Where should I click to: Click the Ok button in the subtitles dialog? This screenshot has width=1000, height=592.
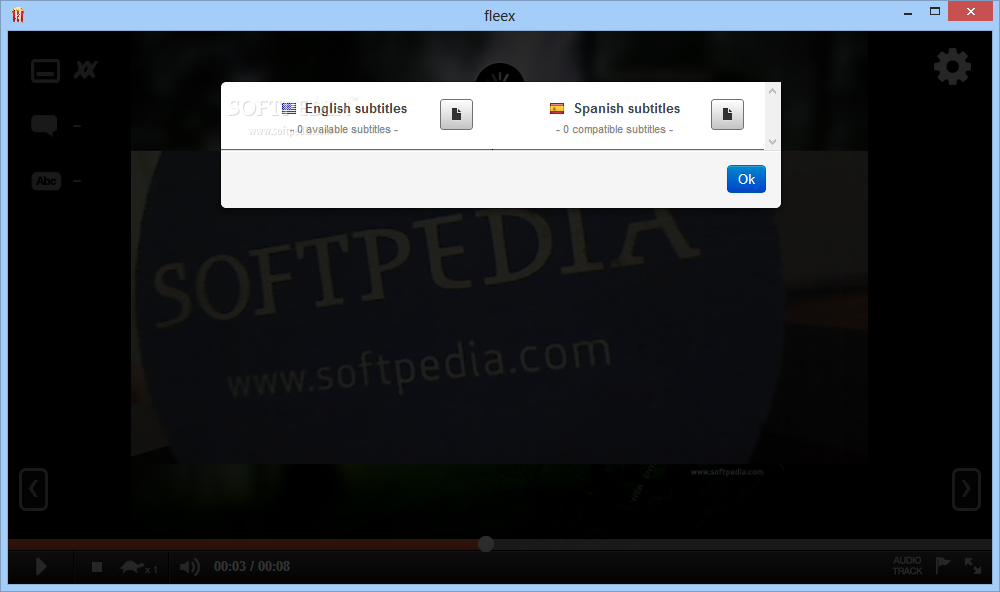[x=746, y=179]
